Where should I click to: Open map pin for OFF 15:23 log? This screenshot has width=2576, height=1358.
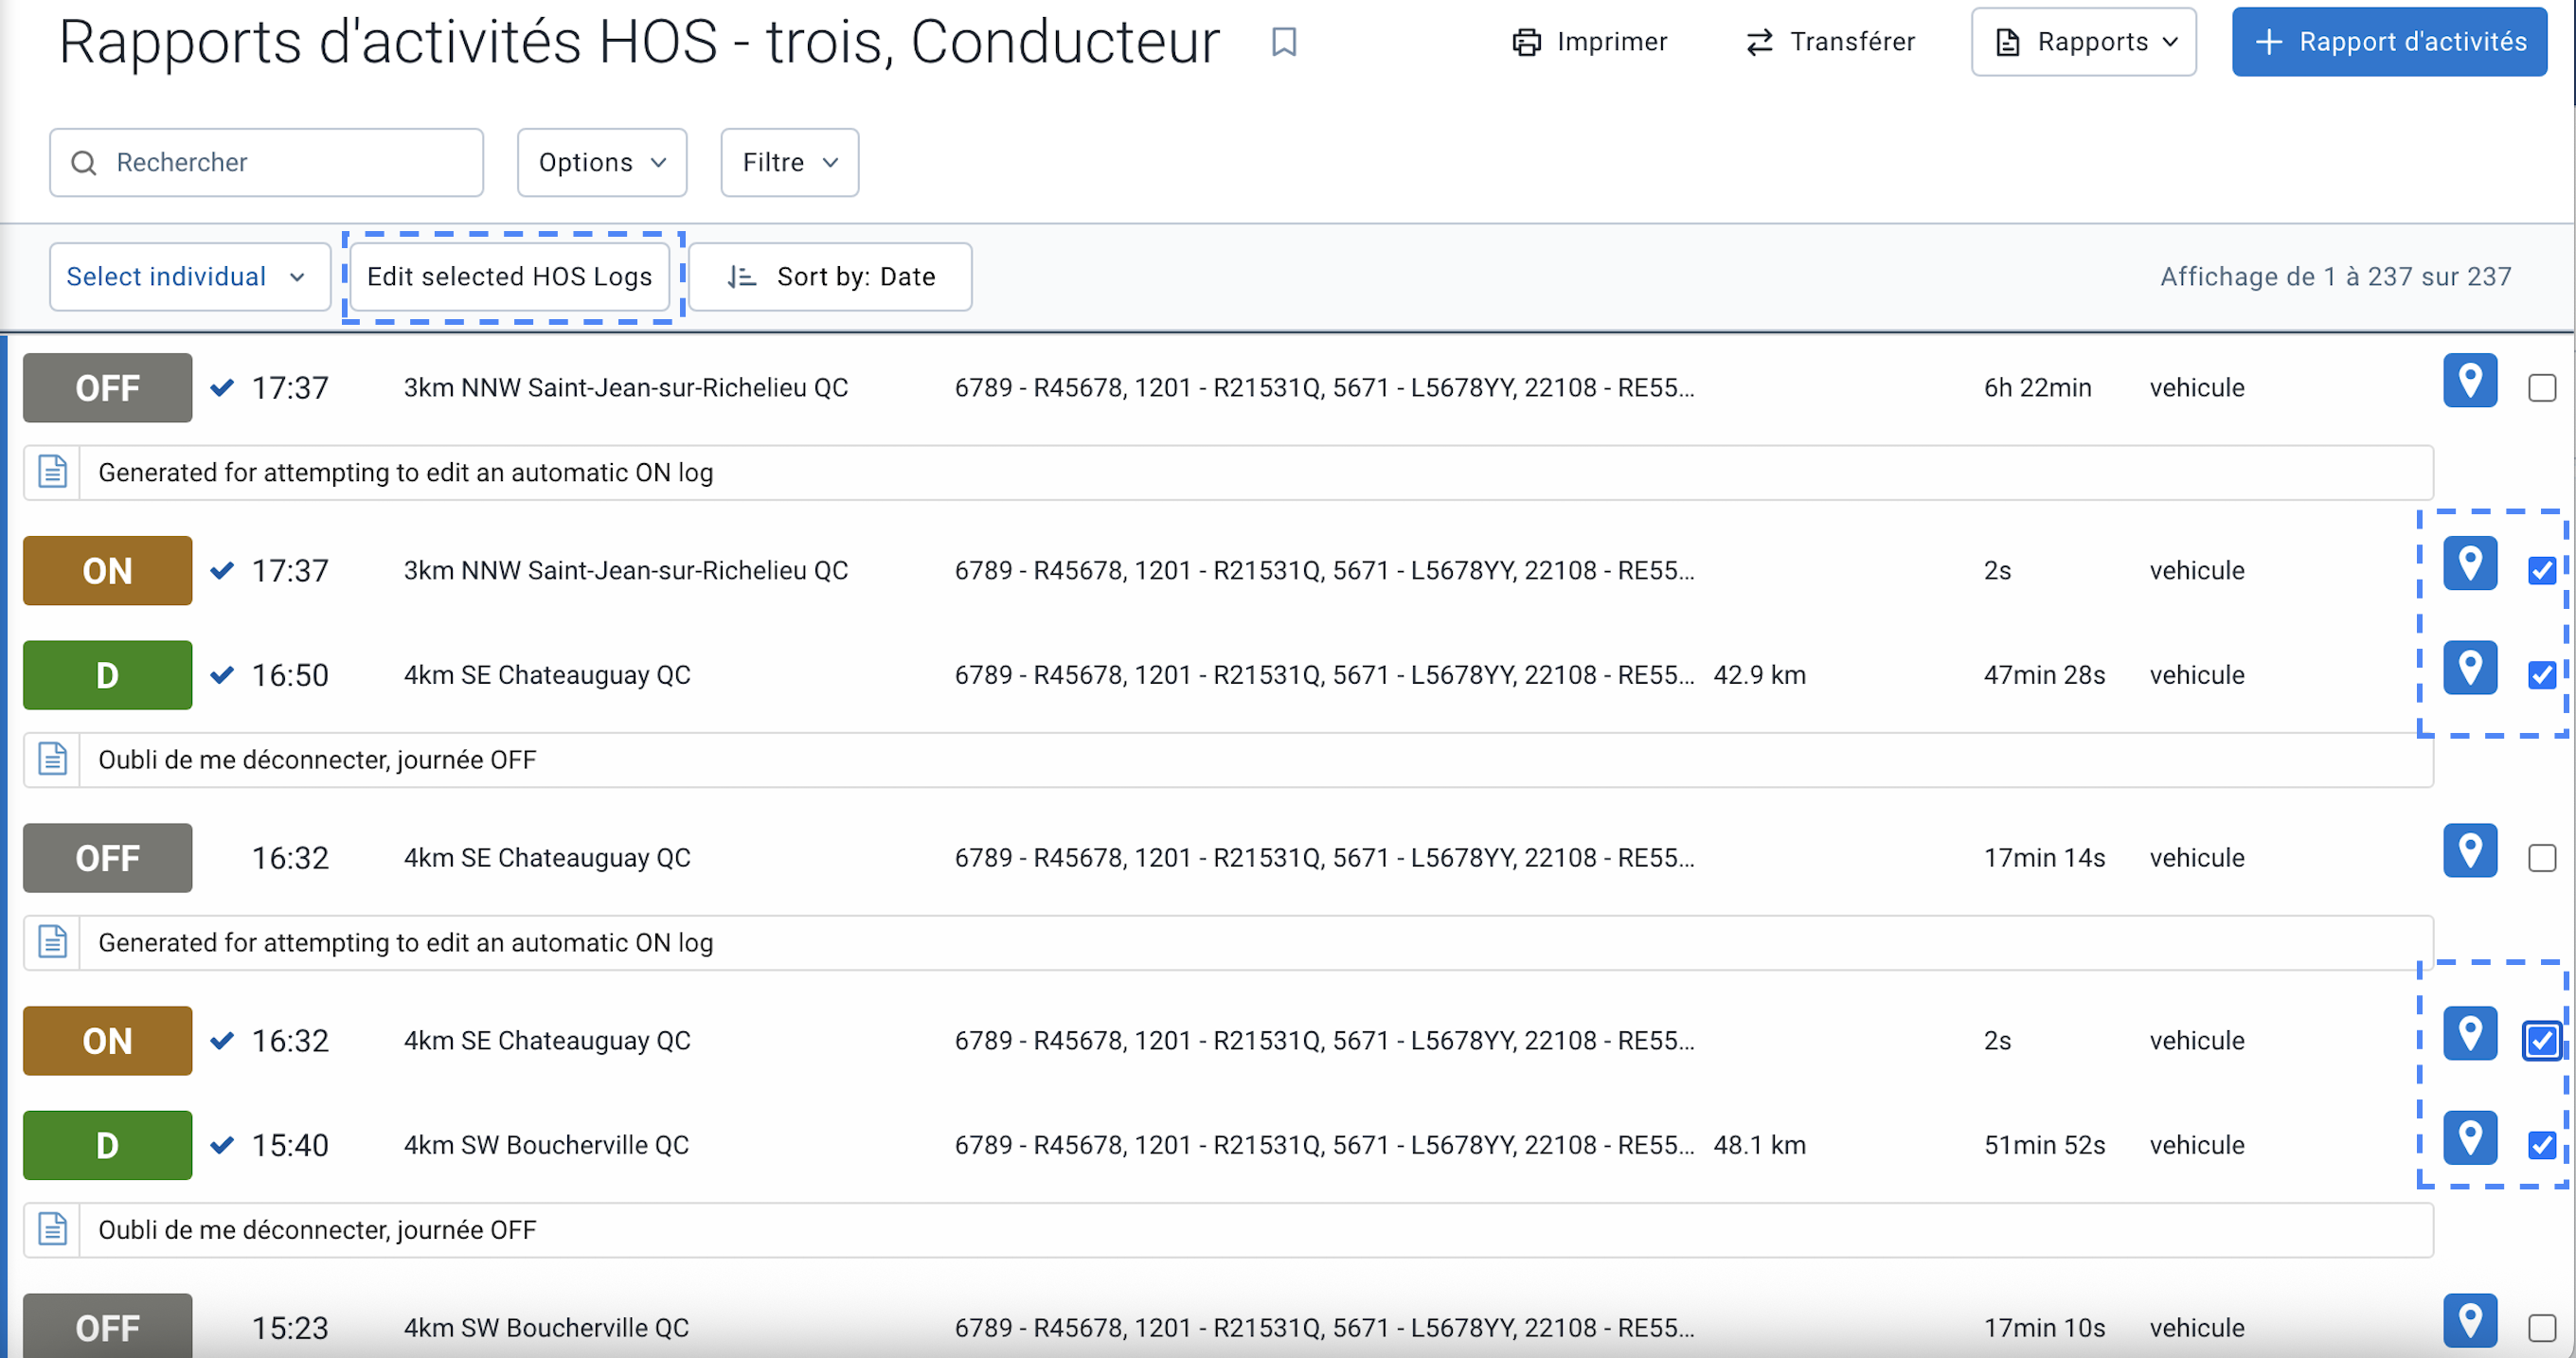(2470, 1321)
